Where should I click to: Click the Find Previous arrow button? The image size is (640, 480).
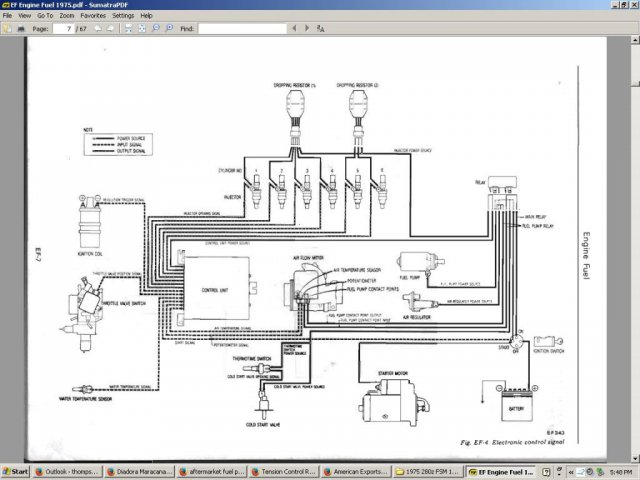click(295, 29)
